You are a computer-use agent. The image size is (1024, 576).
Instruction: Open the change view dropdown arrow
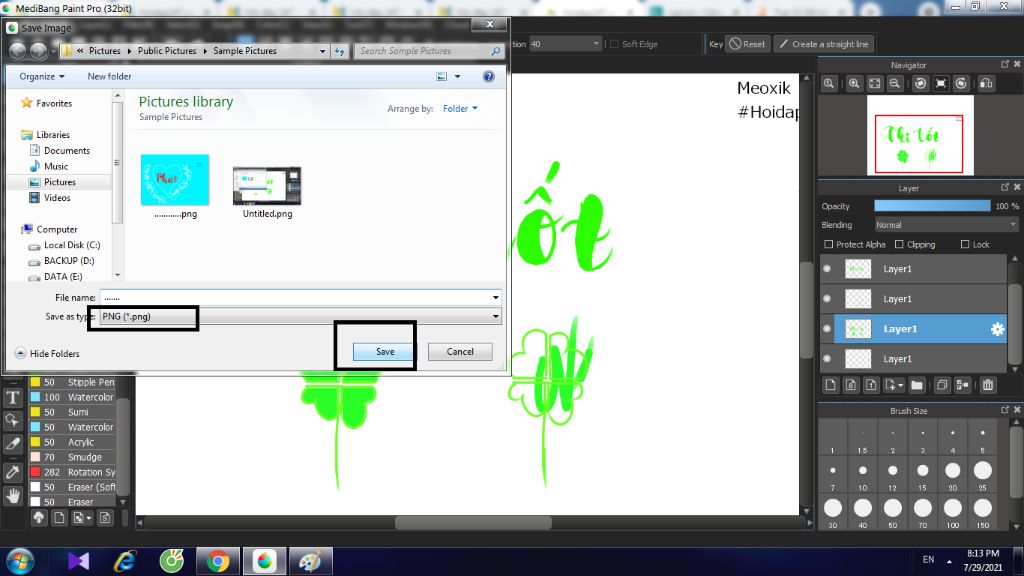(457, 76)
